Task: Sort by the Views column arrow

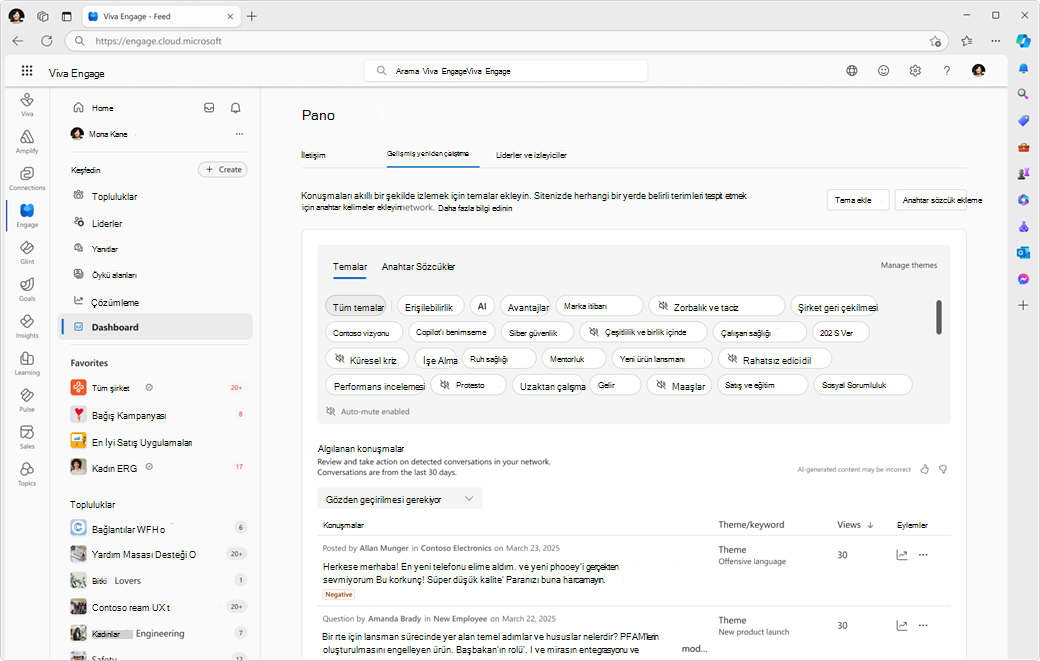Action: tap(870, 525)
